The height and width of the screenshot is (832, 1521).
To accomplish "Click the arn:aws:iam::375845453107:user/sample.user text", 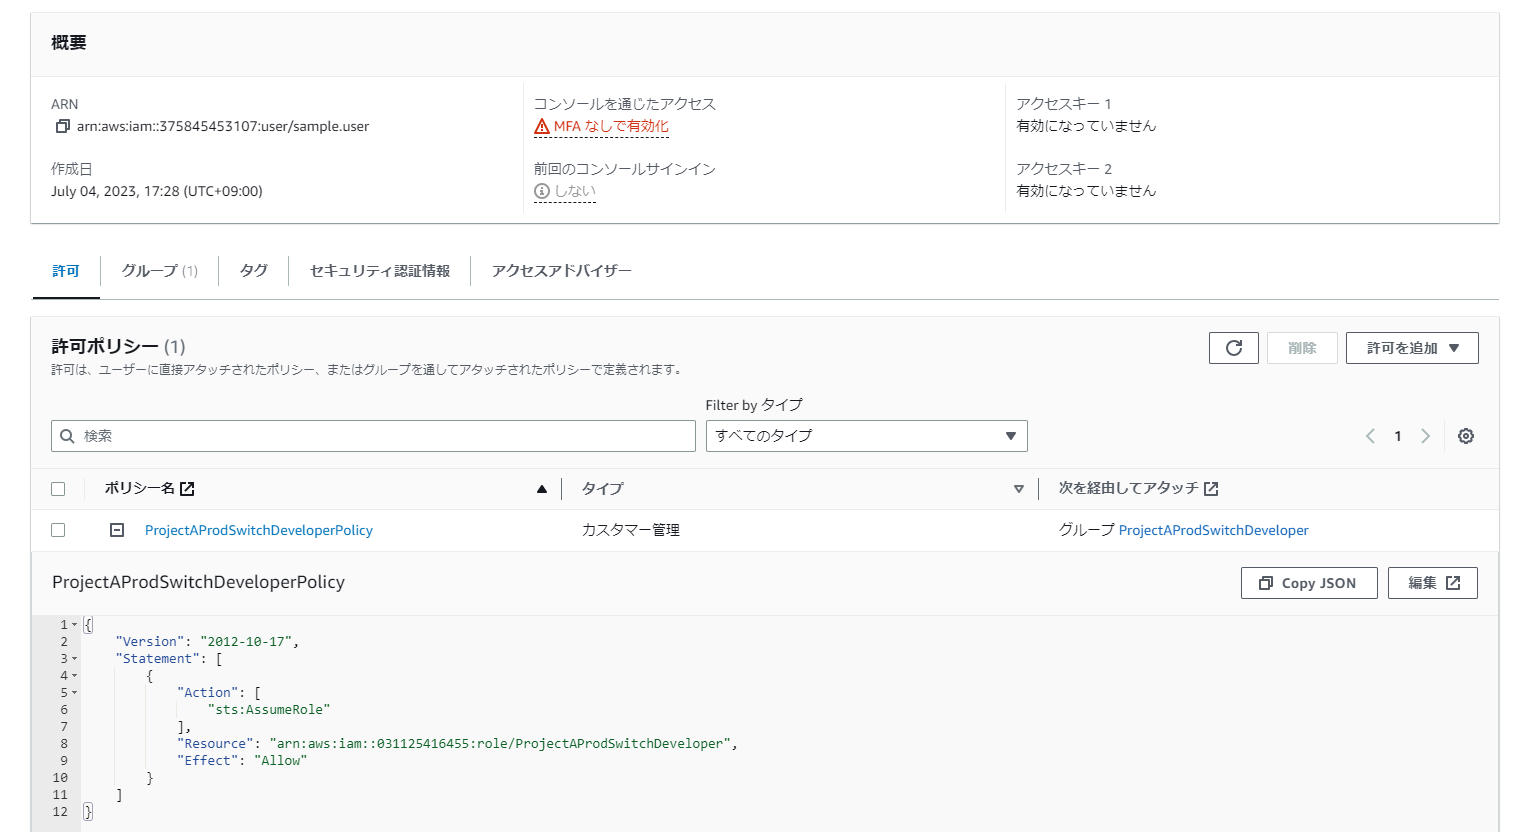I will 223,126.
